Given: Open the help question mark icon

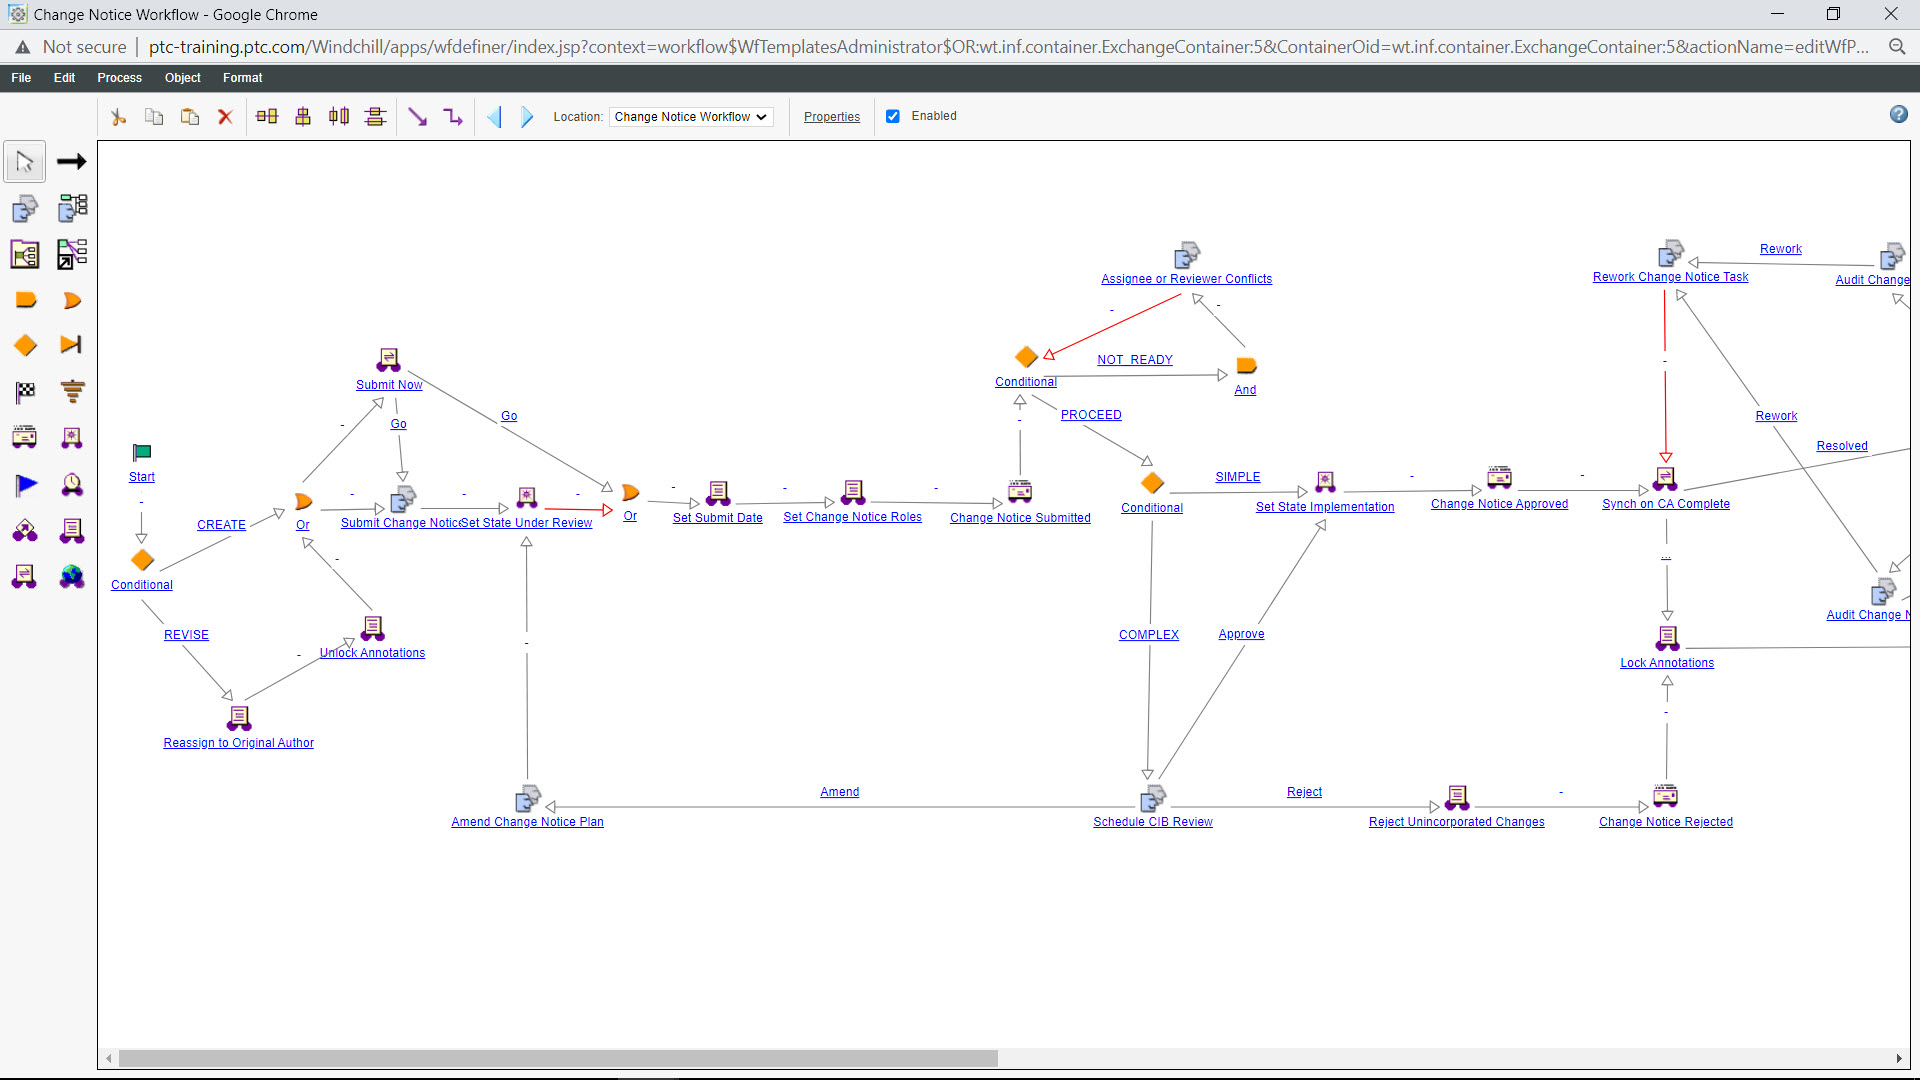Looking at the screenshot, I should click(x=1898, y=115).
